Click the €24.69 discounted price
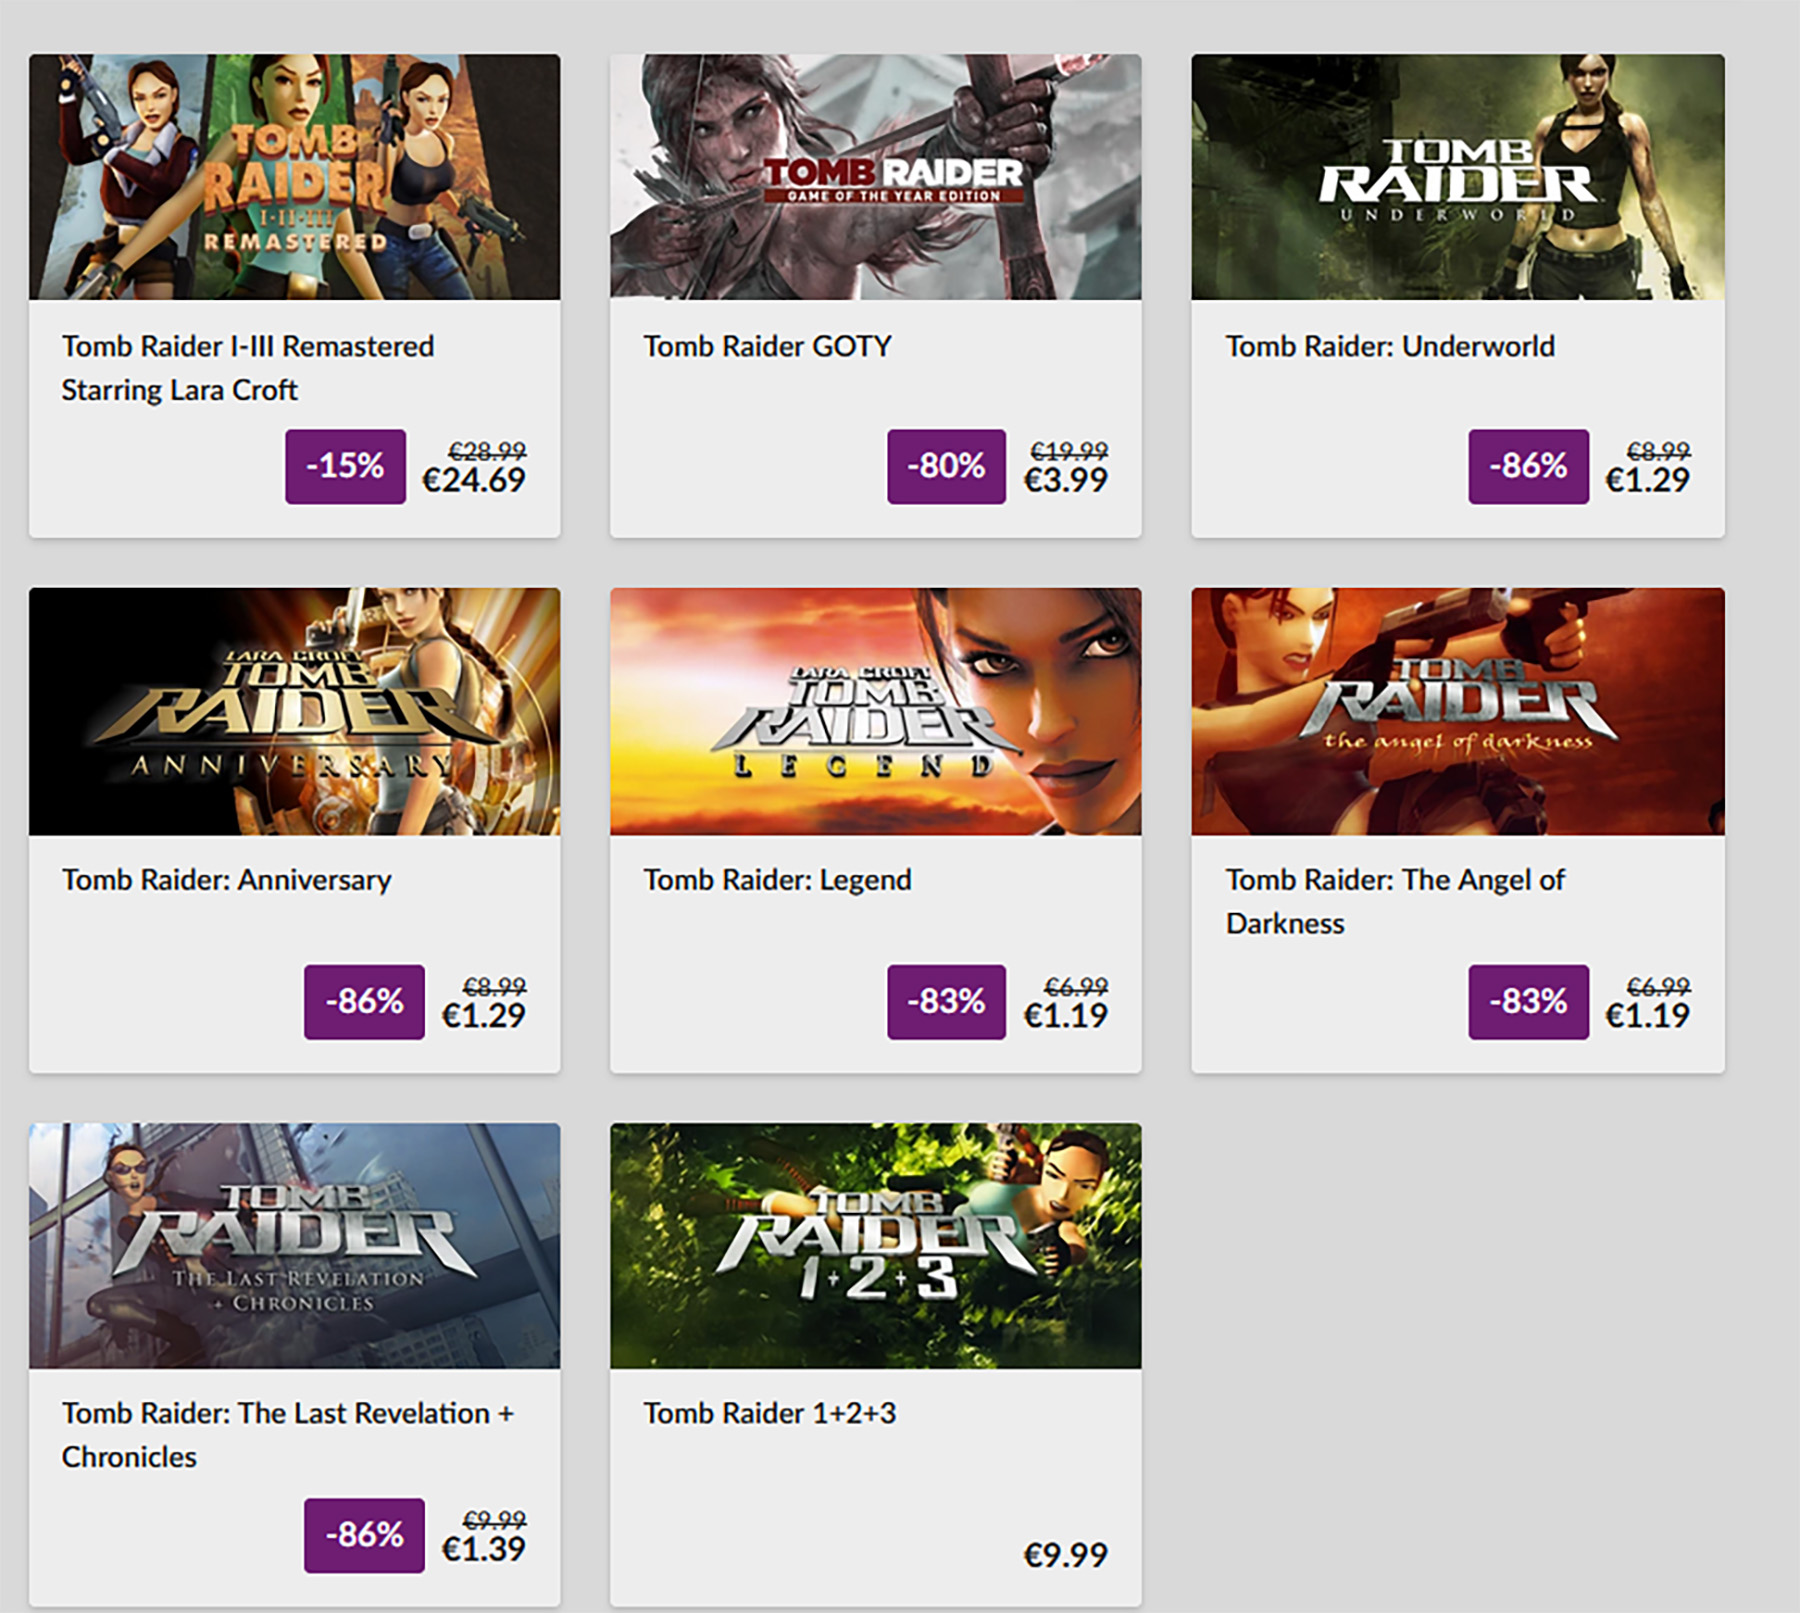Image resolution: width=1800 pixels, height=1613 pixels. 473,480
